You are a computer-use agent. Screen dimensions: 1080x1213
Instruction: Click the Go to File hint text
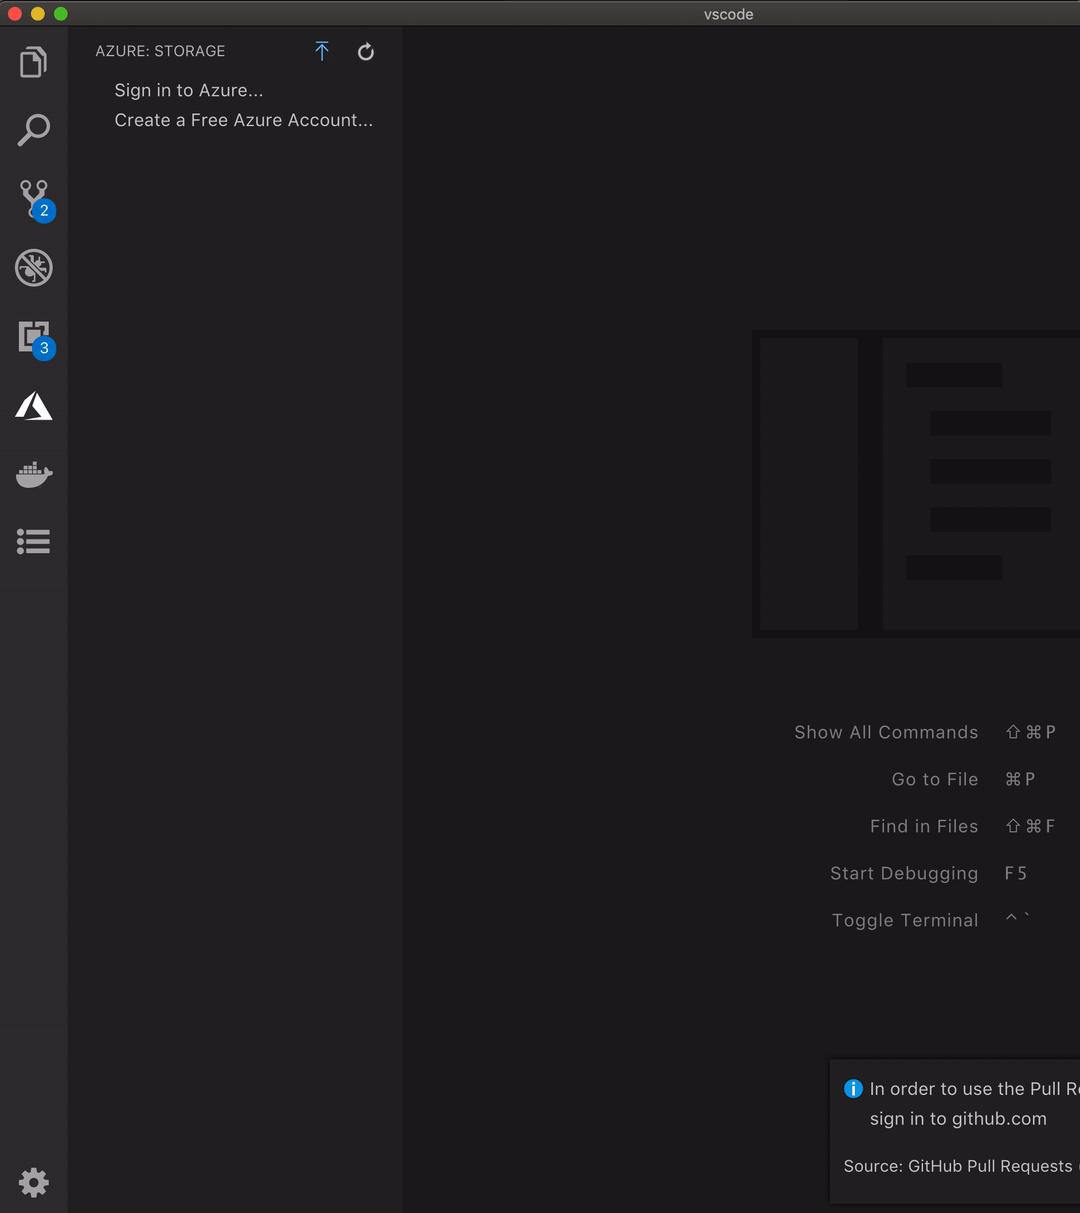[x=935, y=779]
